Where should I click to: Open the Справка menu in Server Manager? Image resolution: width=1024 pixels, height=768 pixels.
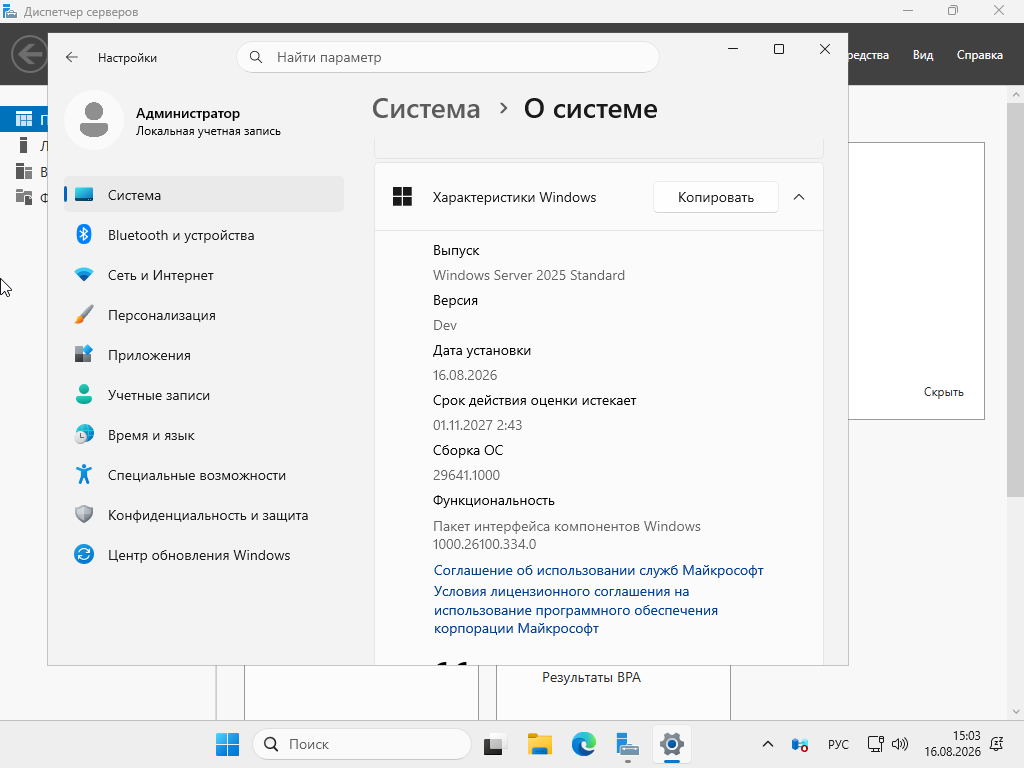979,55
